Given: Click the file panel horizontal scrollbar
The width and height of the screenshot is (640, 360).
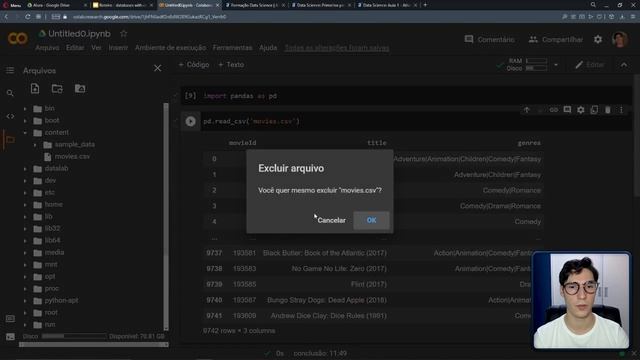Looking at the screenshot, I should (94, 345).
